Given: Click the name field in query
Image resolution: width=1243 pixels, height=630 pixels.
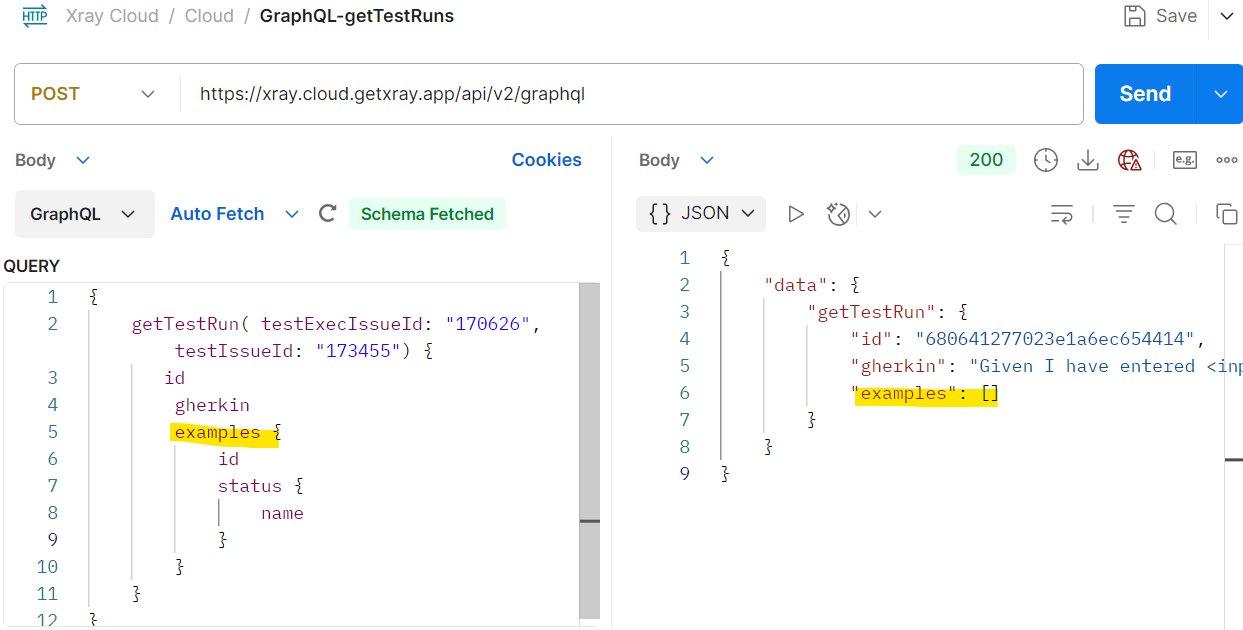Looking at the screenshot, I should pyautogui.click(x=282, y=513).
